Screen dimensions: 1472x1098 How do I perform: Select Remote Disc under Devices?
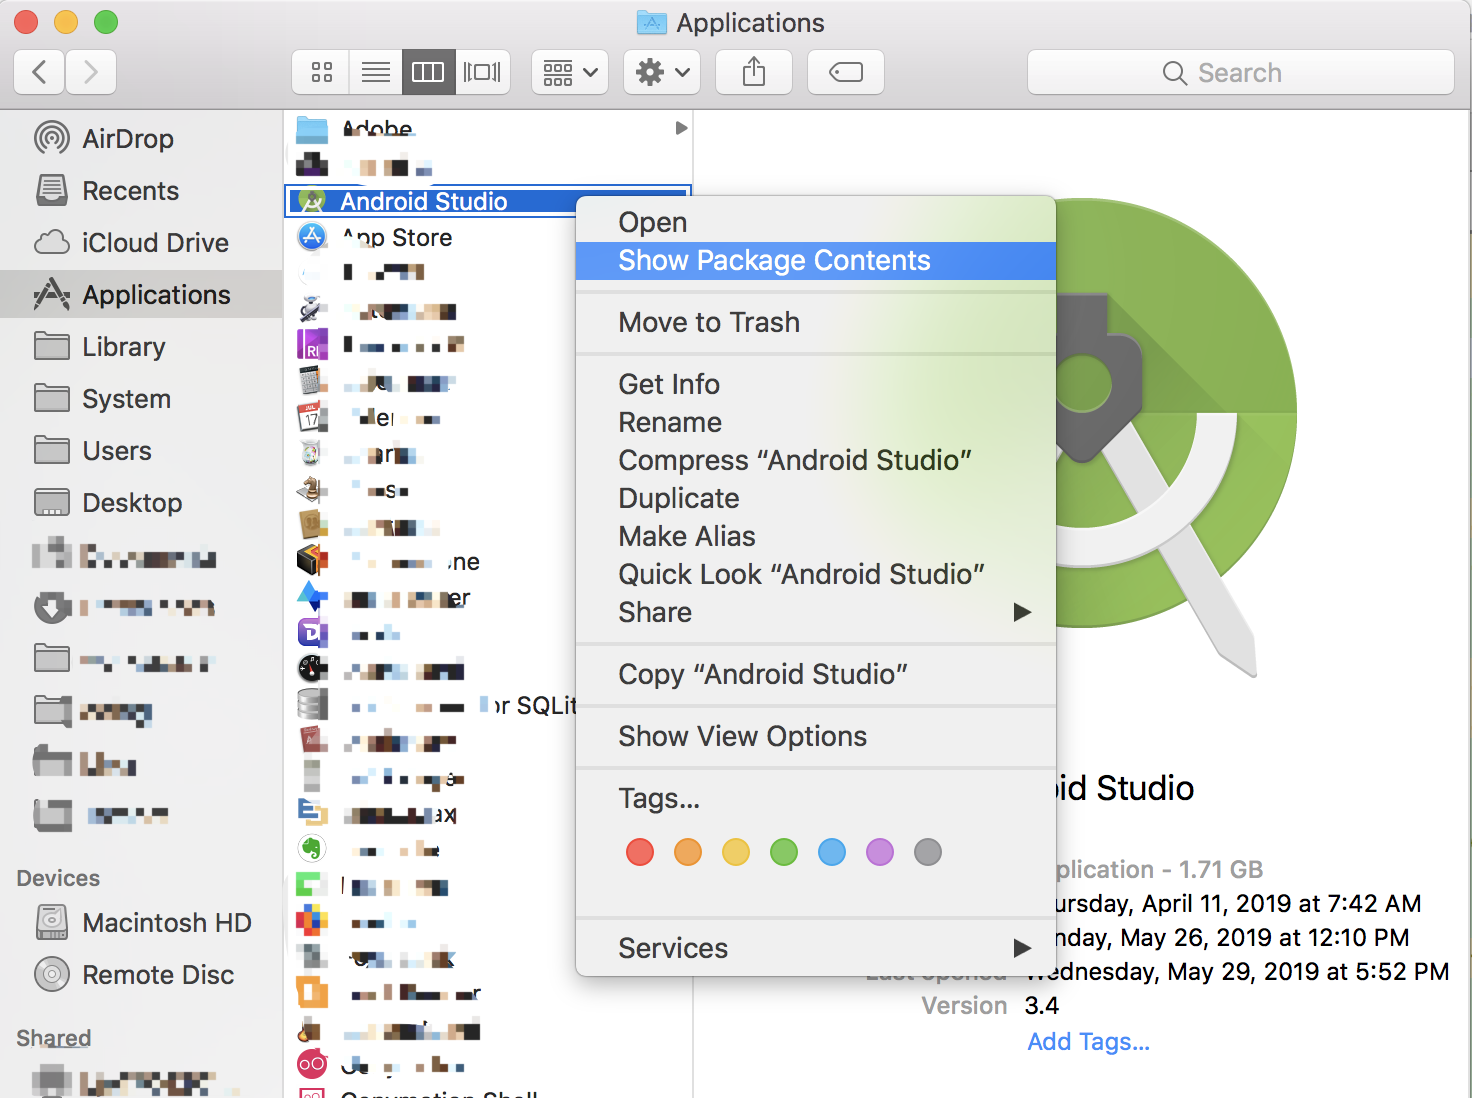[x=141, y=974]
